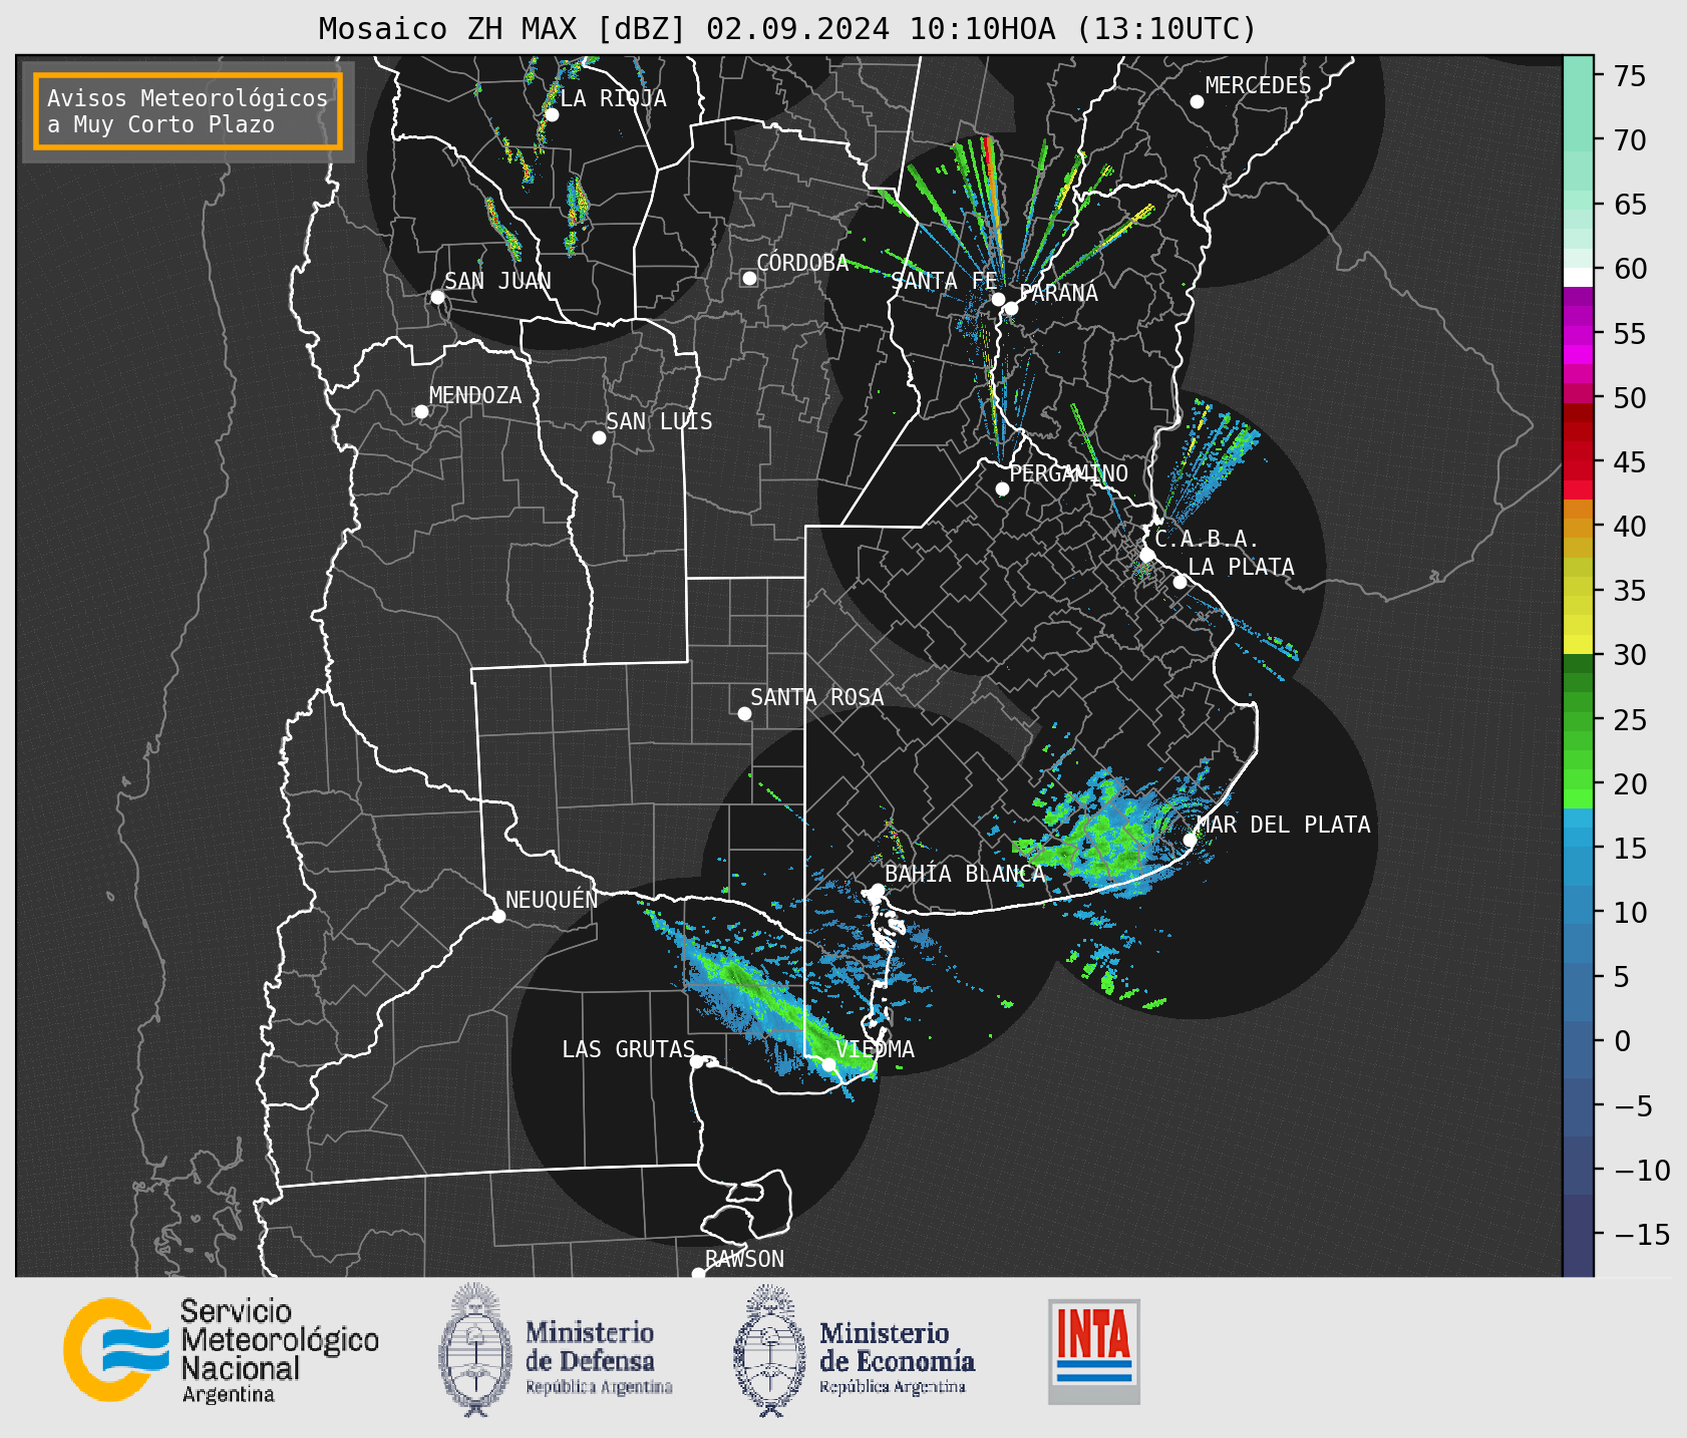Click the CÓRDOBA city label
The height and width of the screenshot is (1438, 1687).
(802, 263)
